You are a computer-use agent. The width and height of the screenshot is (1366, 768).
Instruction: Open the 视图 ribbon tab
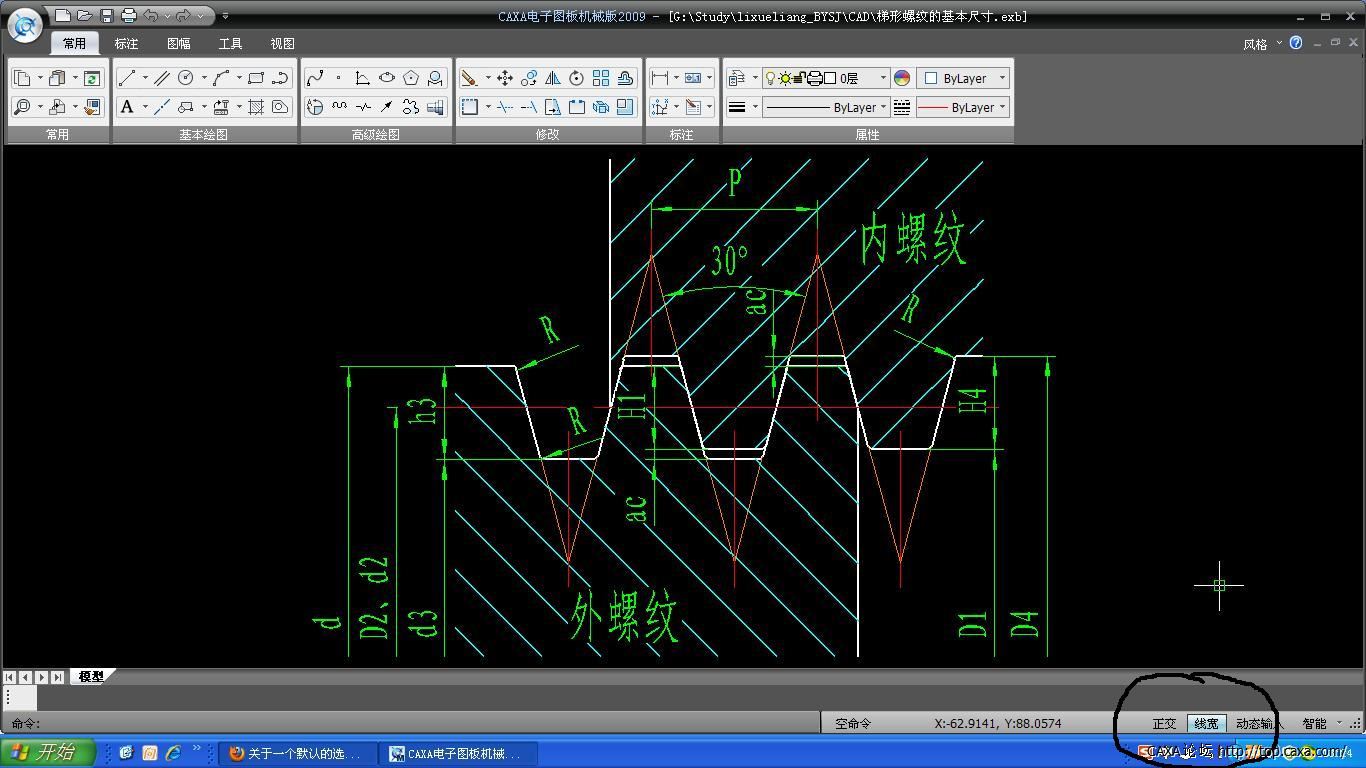282,44
